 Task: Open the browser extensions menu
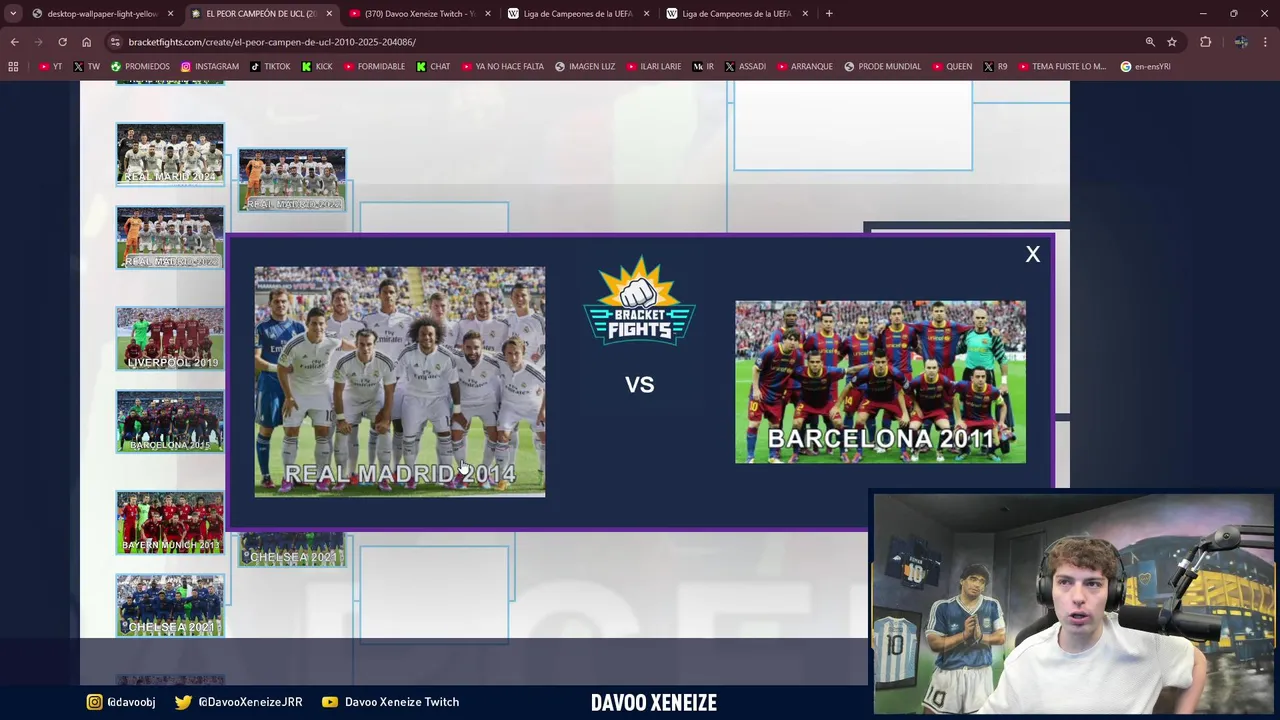coord(1205,42)
